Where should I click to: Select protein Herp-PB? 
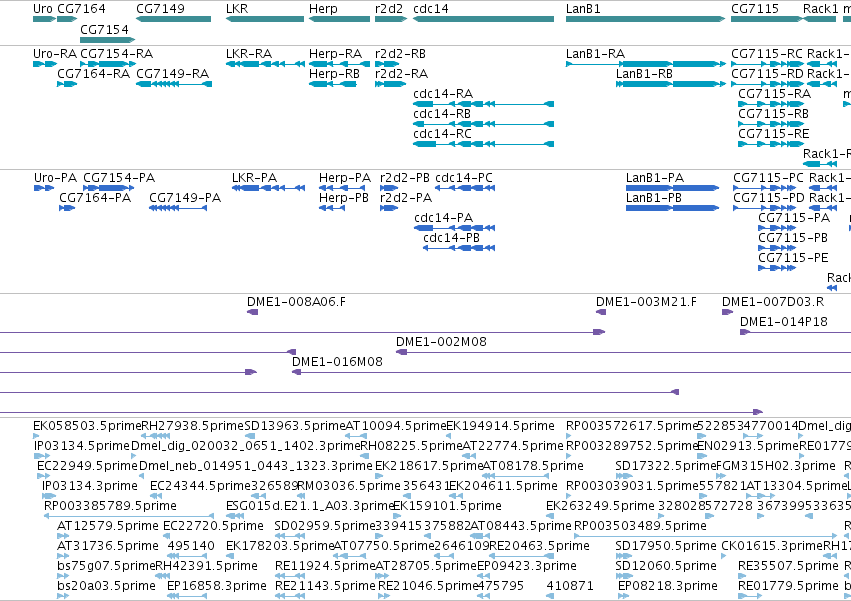[x=332, y=208]
